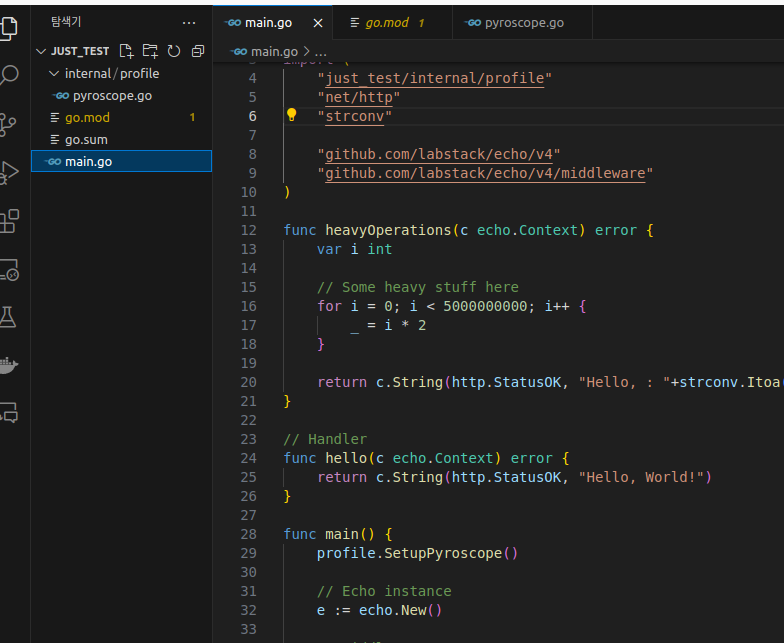Switch to the go.mod editor tab
The height and width of the screenshot is (643, 784).
coord(386,22)
